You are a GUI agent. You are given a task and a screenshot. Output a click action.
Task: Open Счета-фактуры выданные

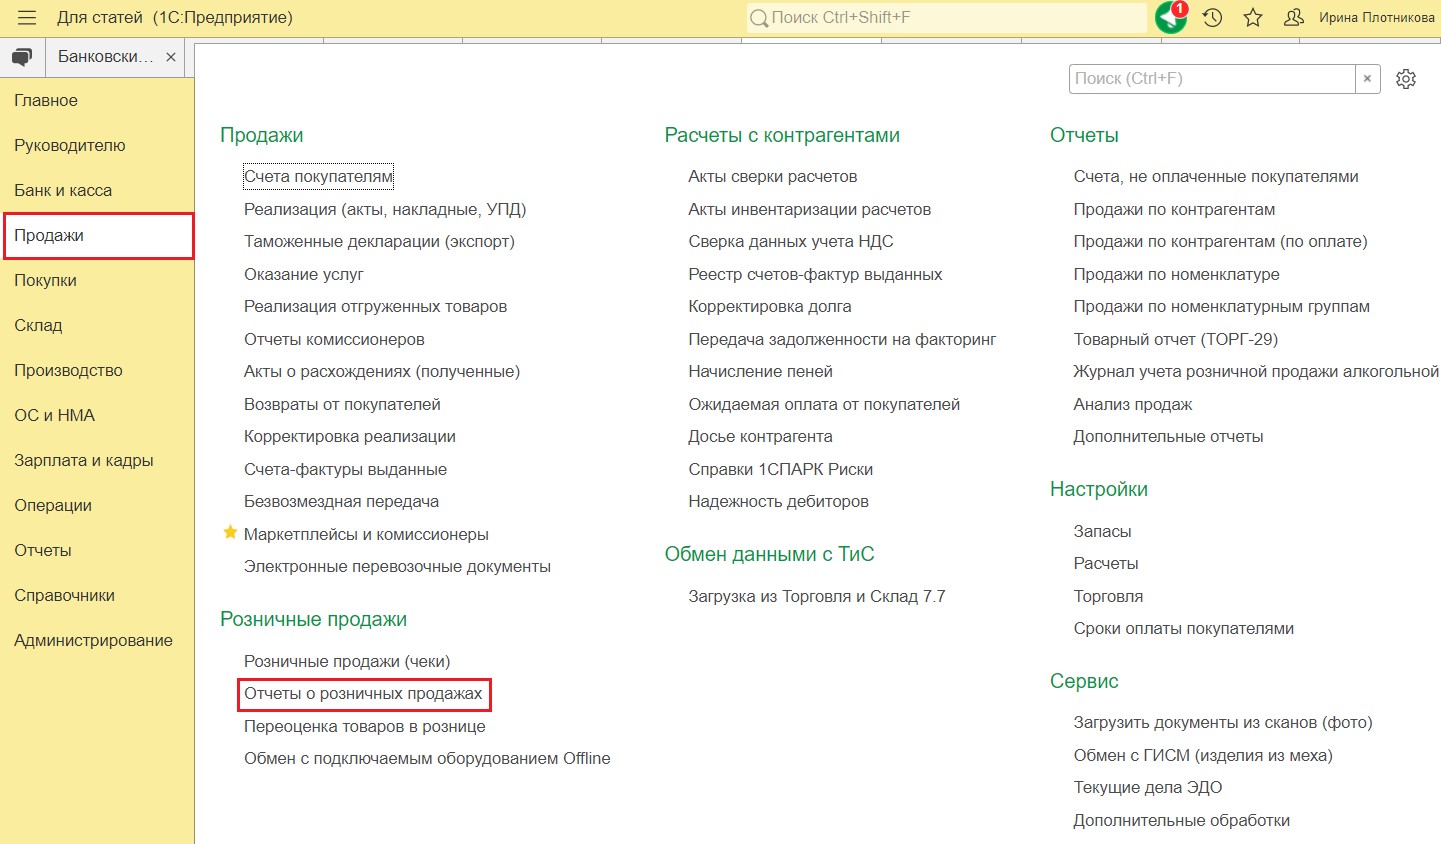345,469
